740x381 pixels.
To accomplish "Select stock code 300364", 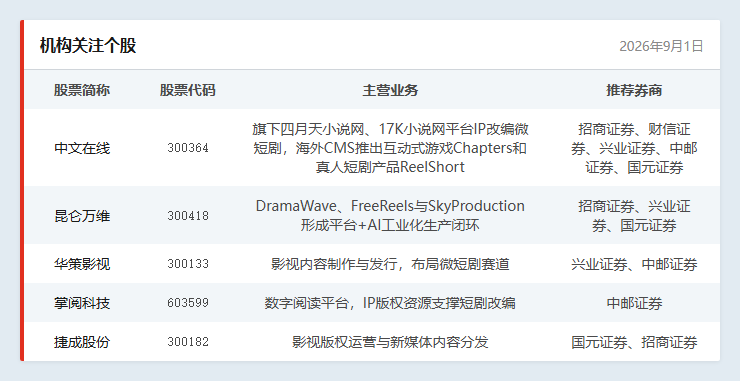I will pos(187,148).
